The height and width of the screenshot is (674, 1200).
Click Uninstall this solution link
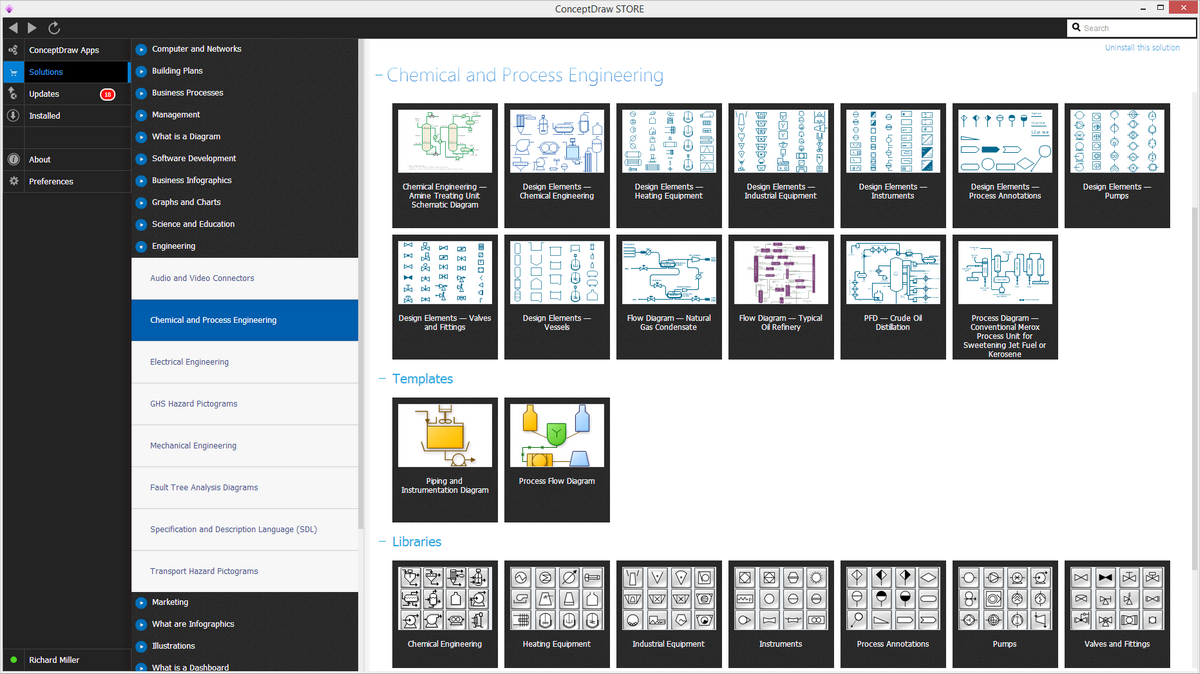point(1142,48)
